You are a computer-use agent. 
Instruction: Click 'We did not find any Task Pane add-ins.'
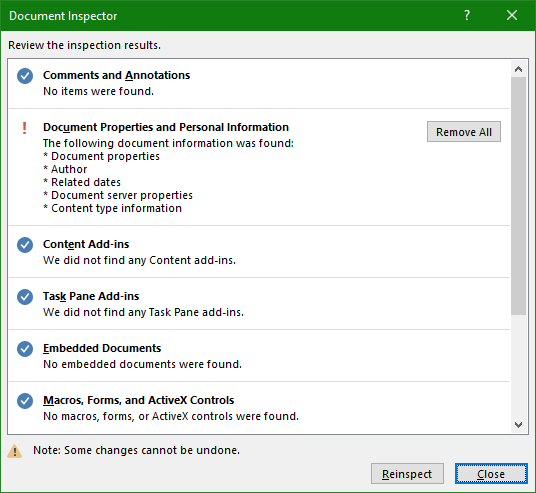(x=144, y=312)
